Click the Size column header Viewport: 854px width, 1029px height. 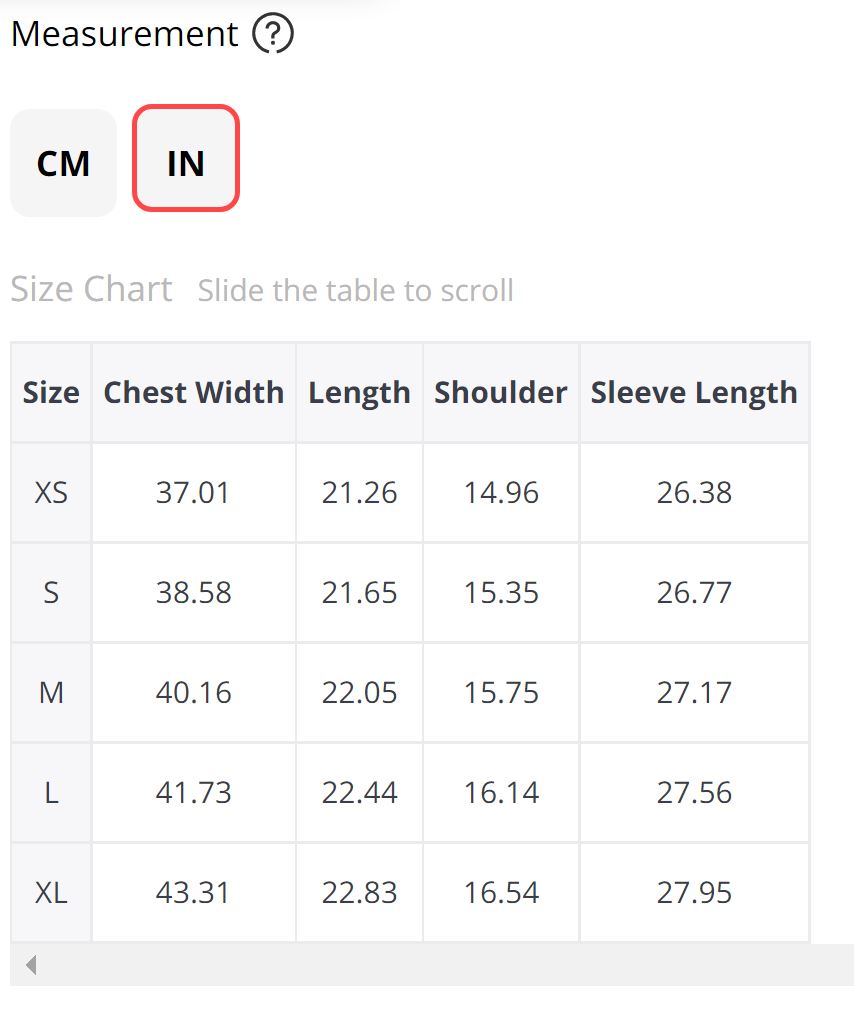(51, 392)
